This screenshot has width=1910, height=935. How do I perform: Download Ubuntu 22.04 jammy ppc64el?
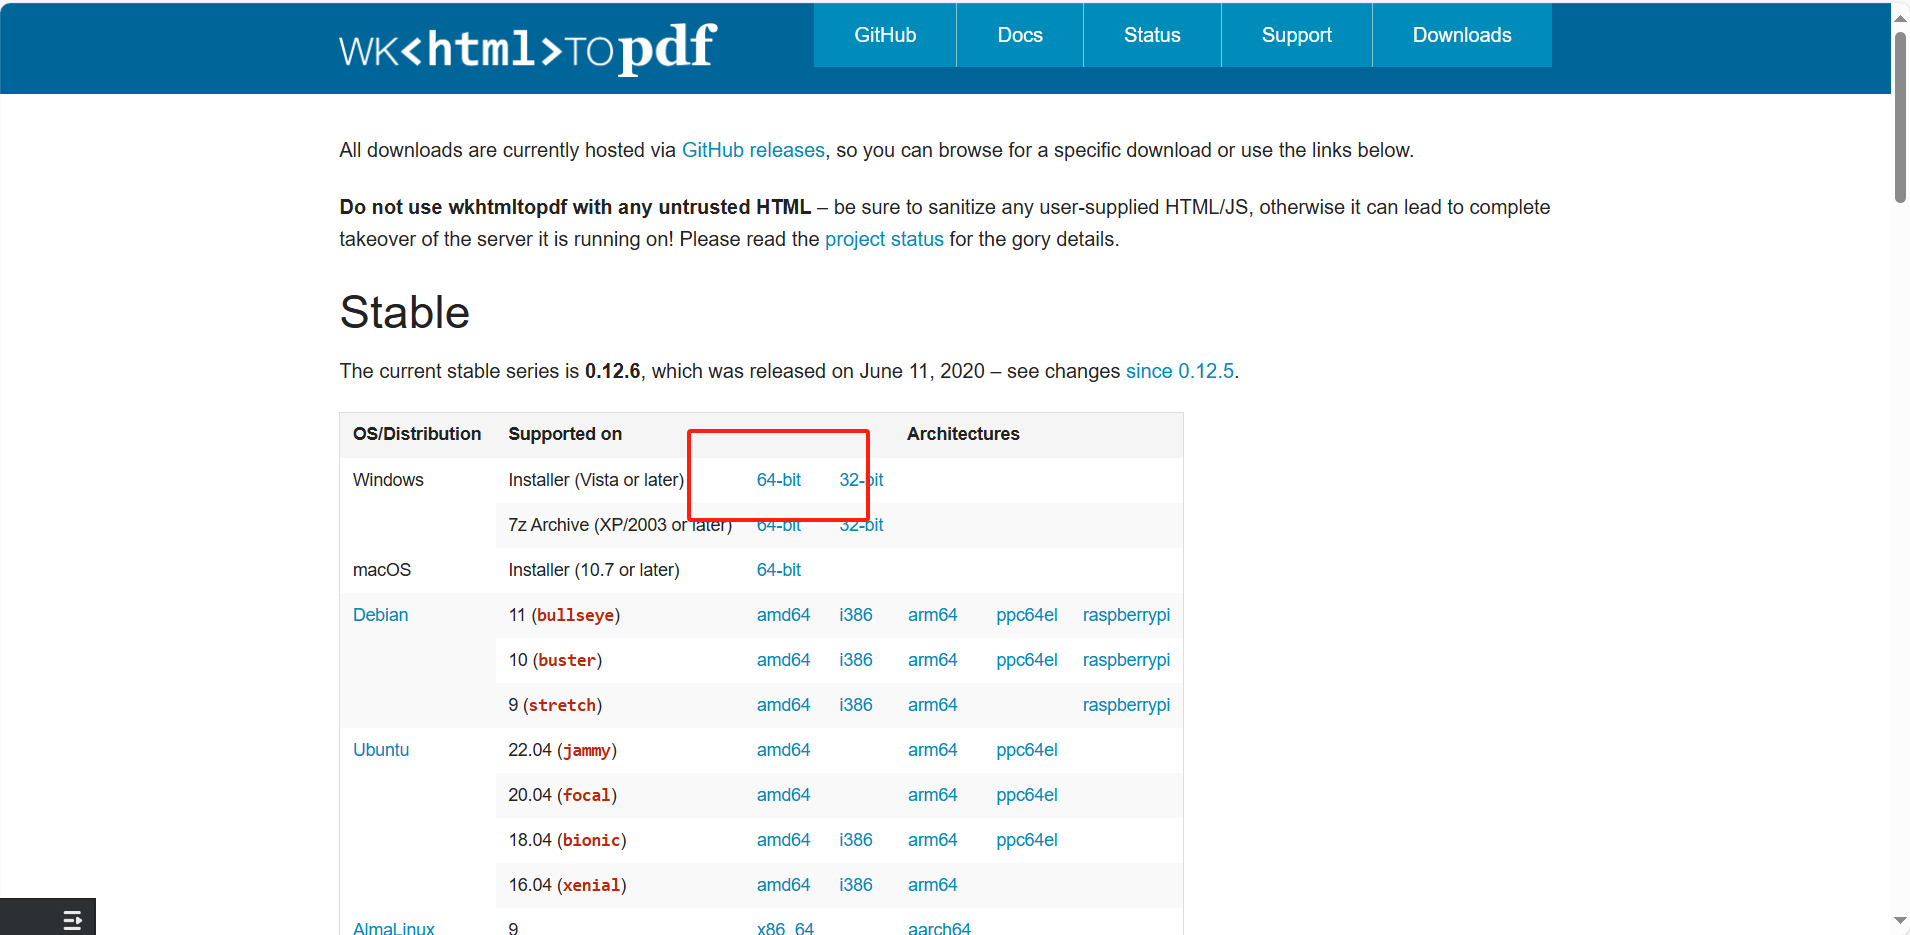(1027, 750)
